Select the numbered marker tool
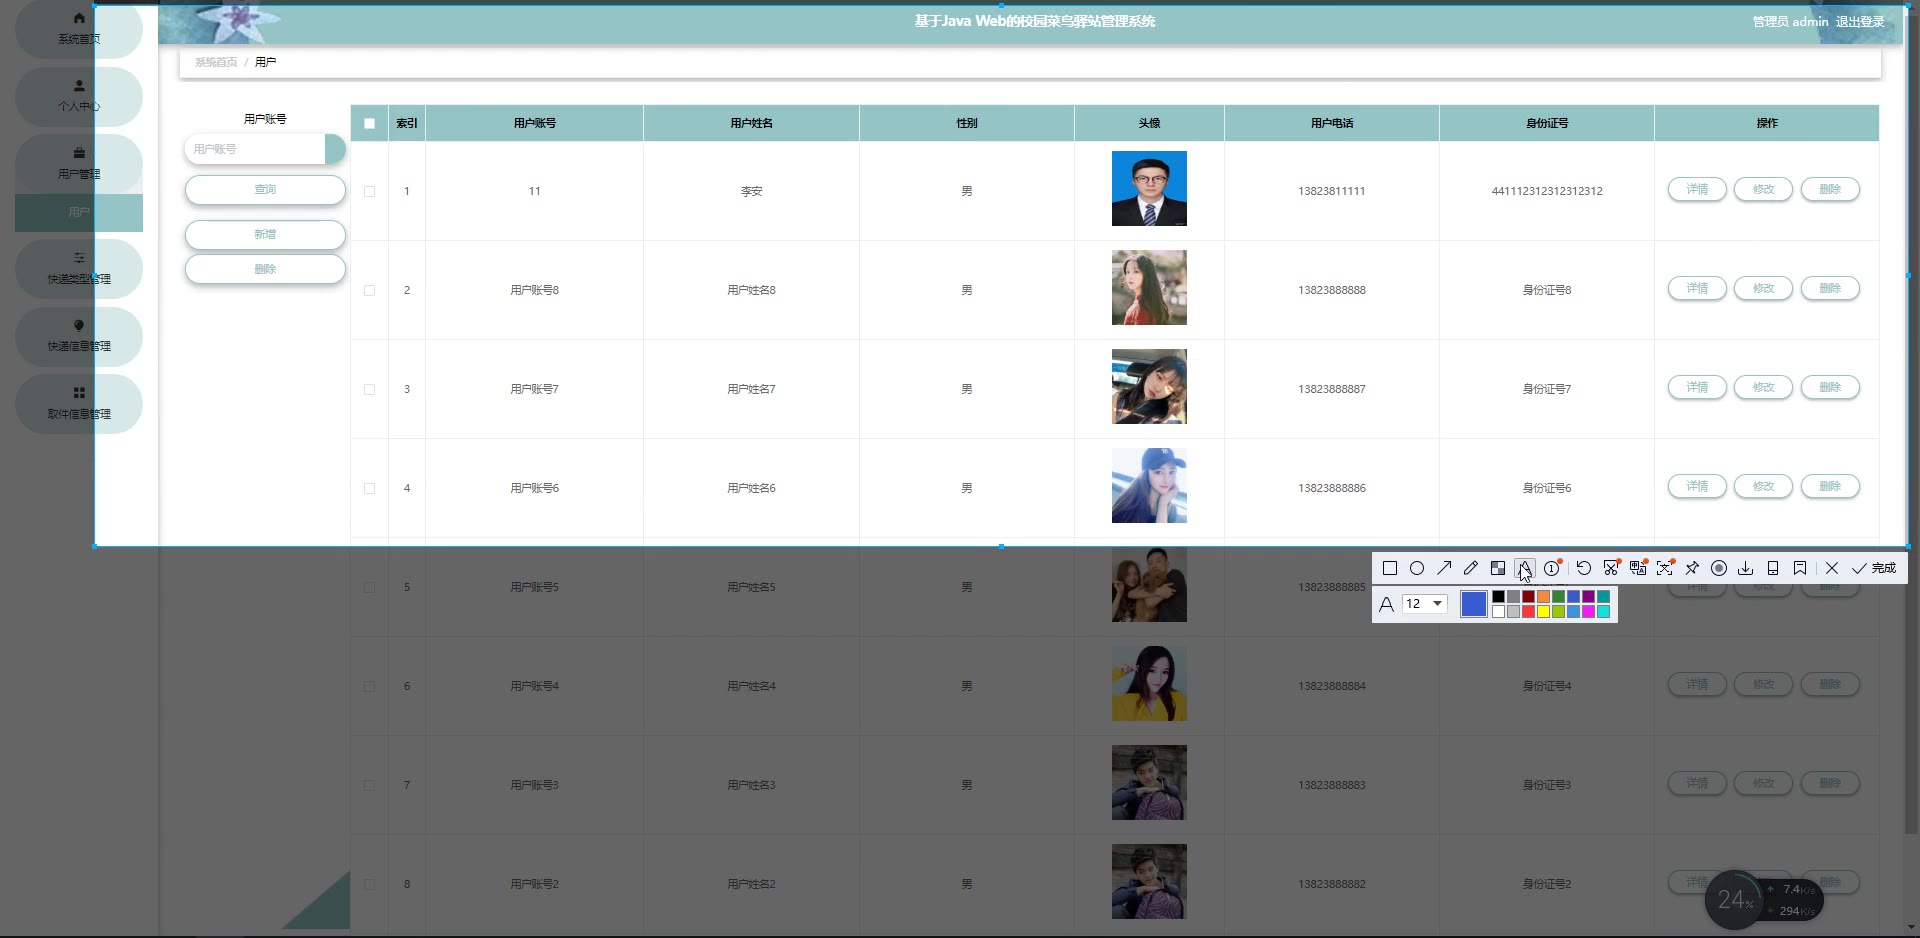This screenshot has width=1920, height=938. coord(1552,568)
